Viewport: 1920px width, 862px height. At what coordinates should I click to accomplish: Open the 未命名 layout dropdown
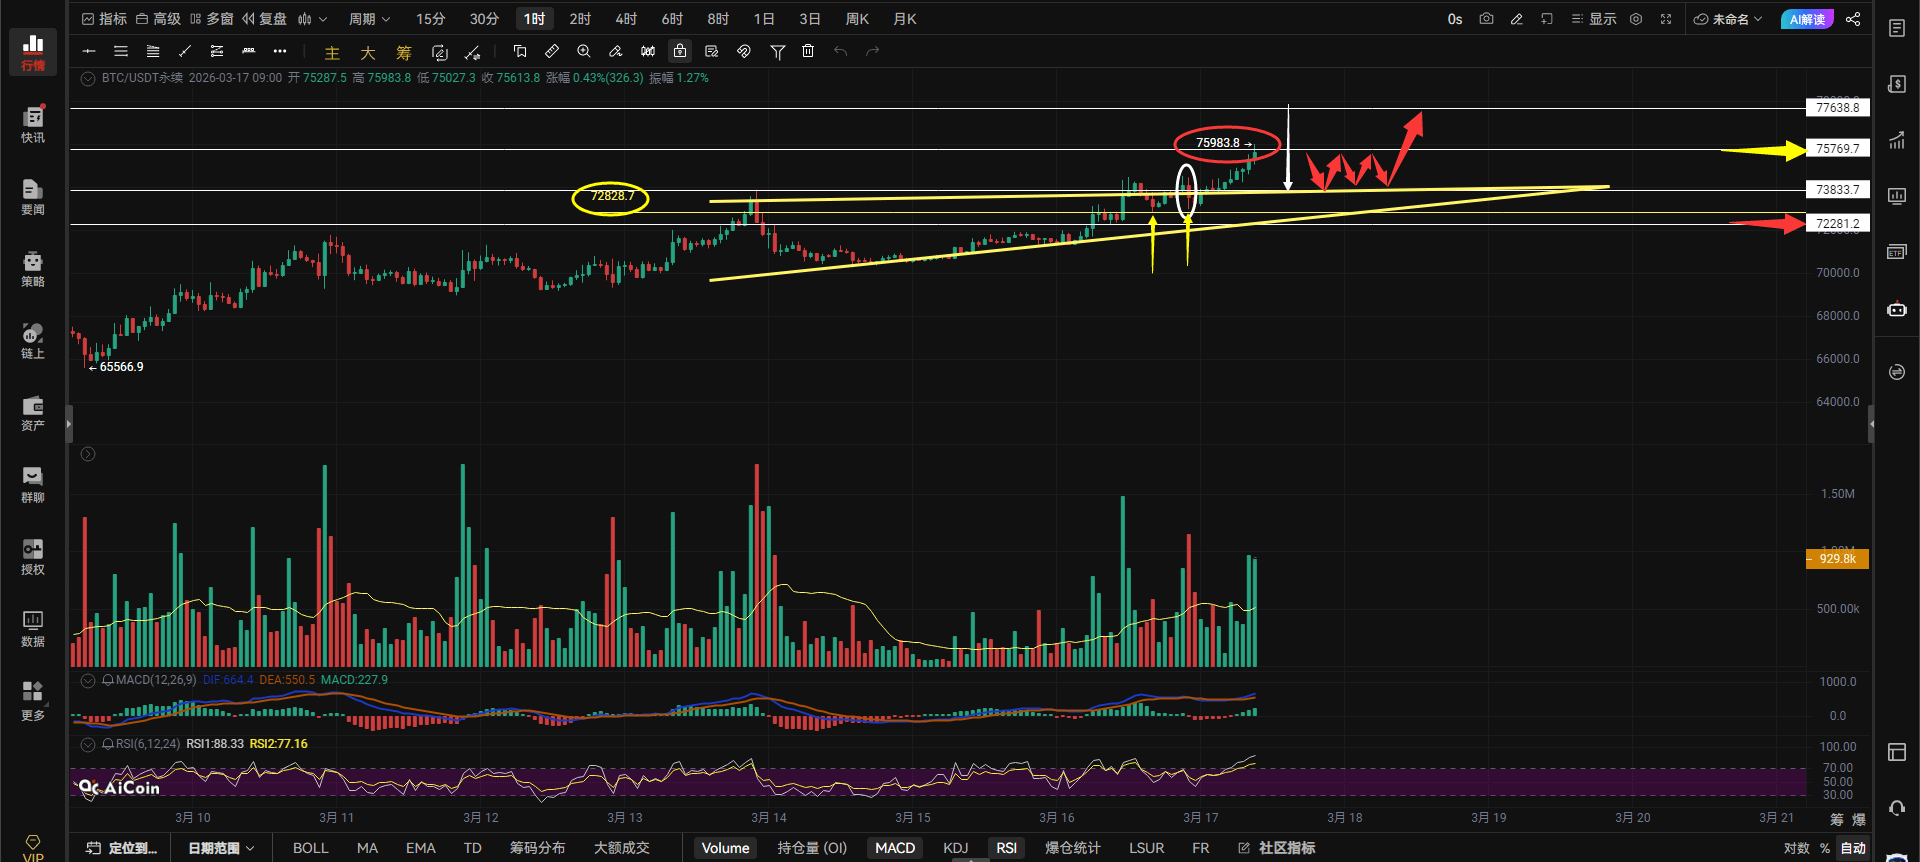pyautogui.click(x=1728, y=19)
